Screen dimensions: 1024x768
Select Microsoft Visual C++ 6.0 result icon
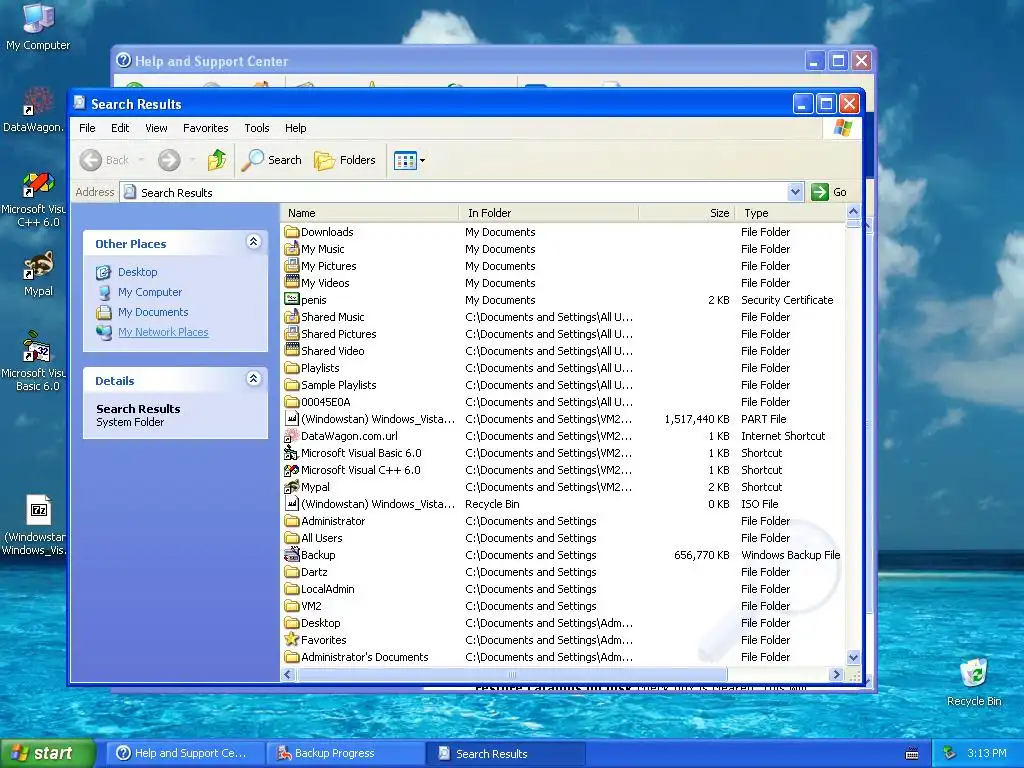pos(291,470)
